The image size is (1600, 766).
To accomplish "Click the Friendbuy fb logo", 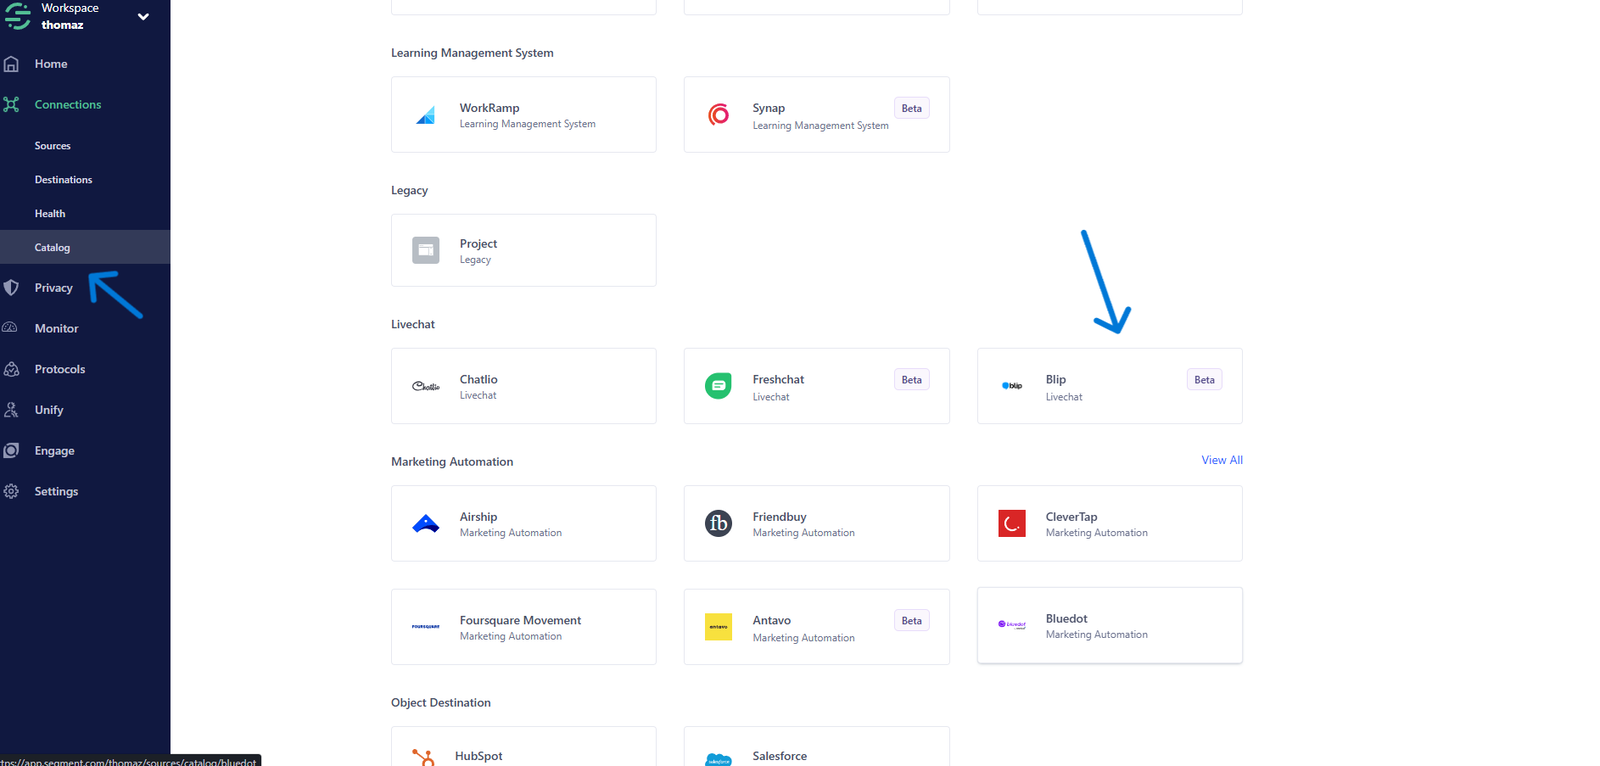I will tap(719, 523).
